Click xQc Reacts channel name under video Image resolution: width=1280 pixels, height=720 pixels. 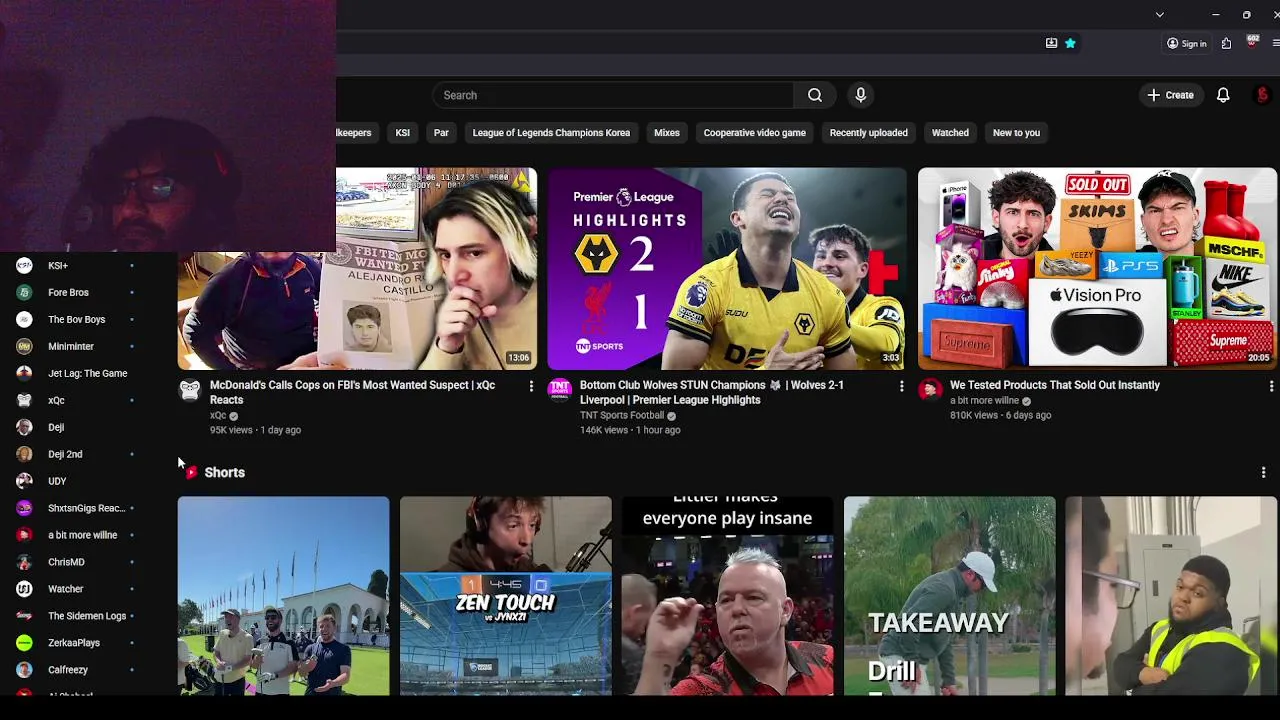pyautogui.click(x=218, y=415)
